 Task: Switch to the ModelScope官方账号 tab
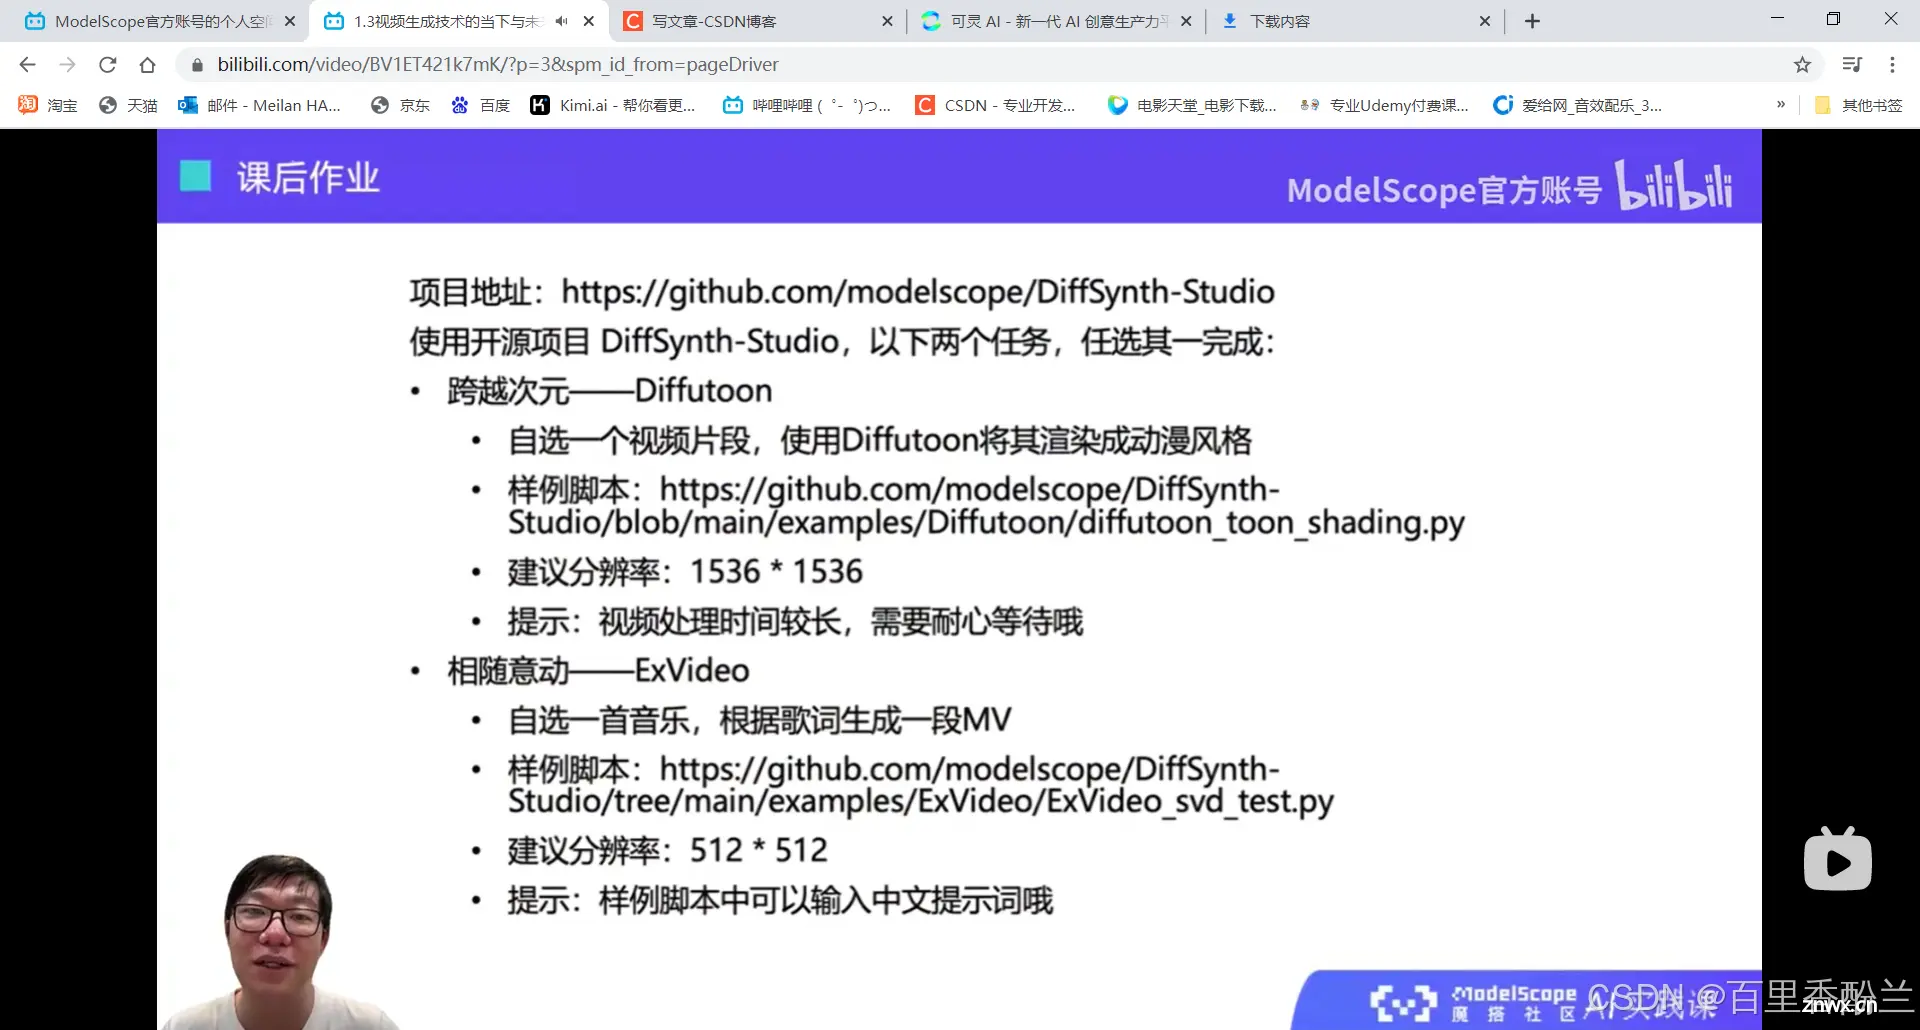pos(160,21)
